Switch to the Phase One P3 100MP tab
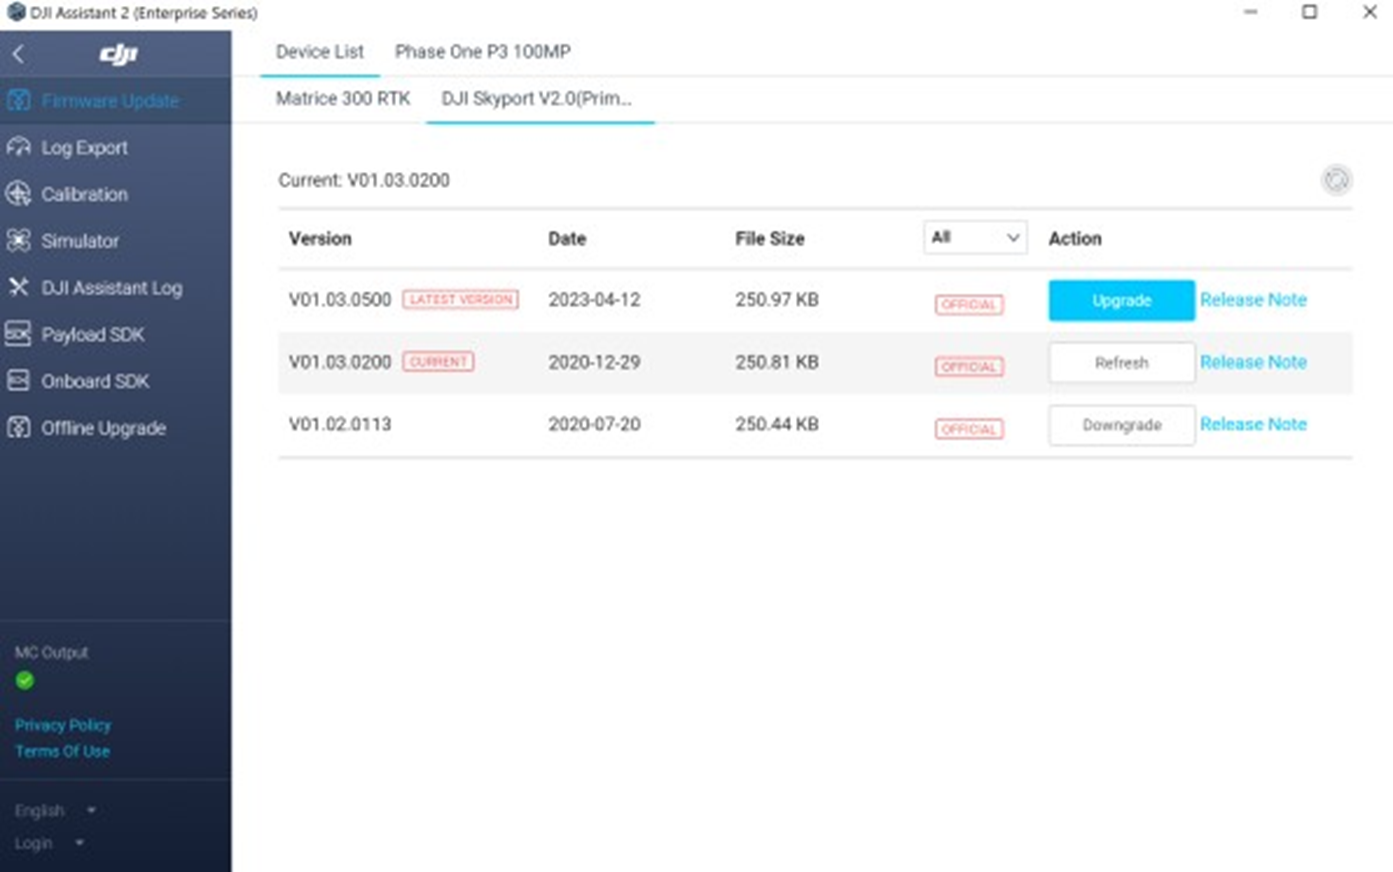 482,52
